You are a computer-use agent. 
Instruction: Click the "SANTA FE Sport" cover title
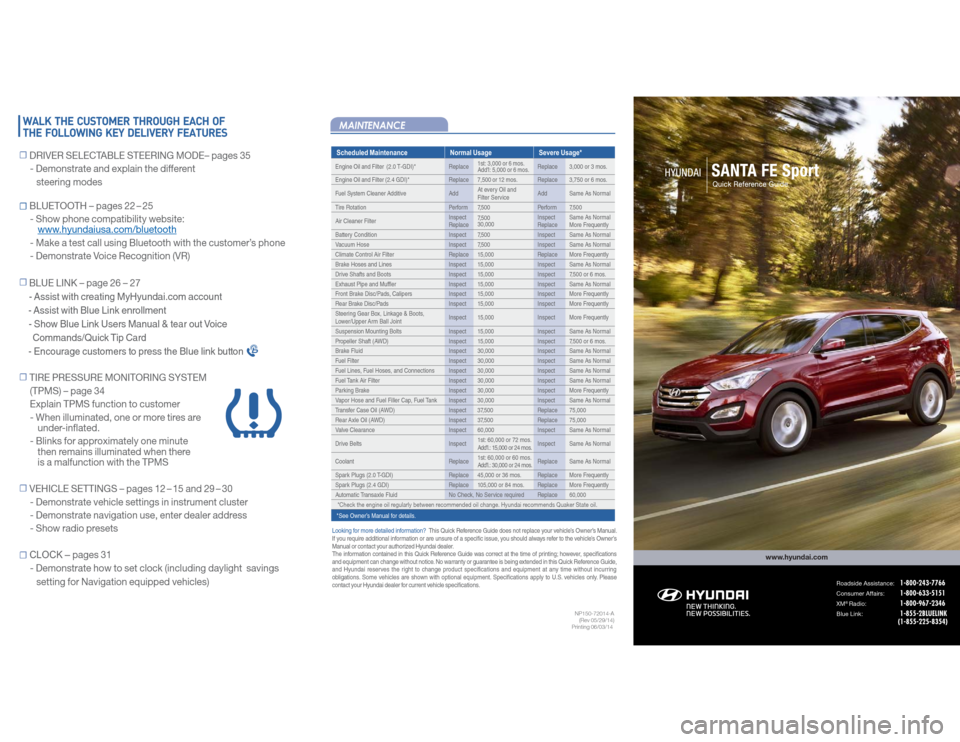[765, 170]
